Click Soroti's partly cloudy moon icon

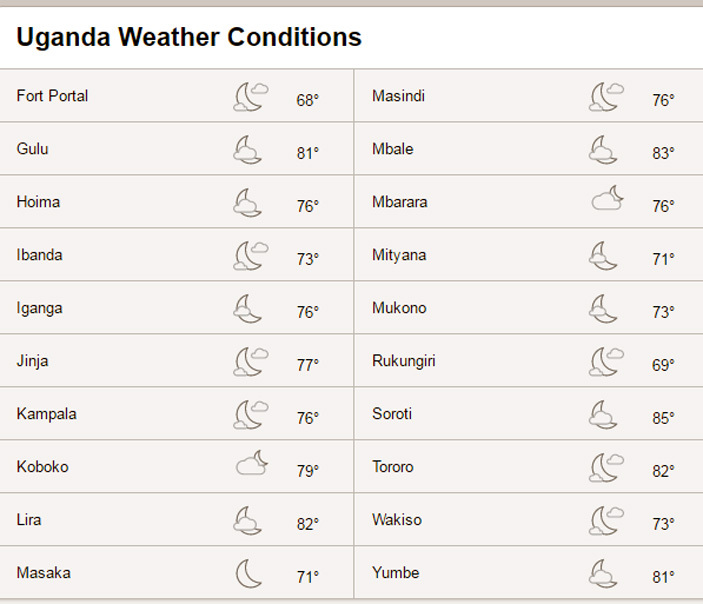tap(603, 414)
